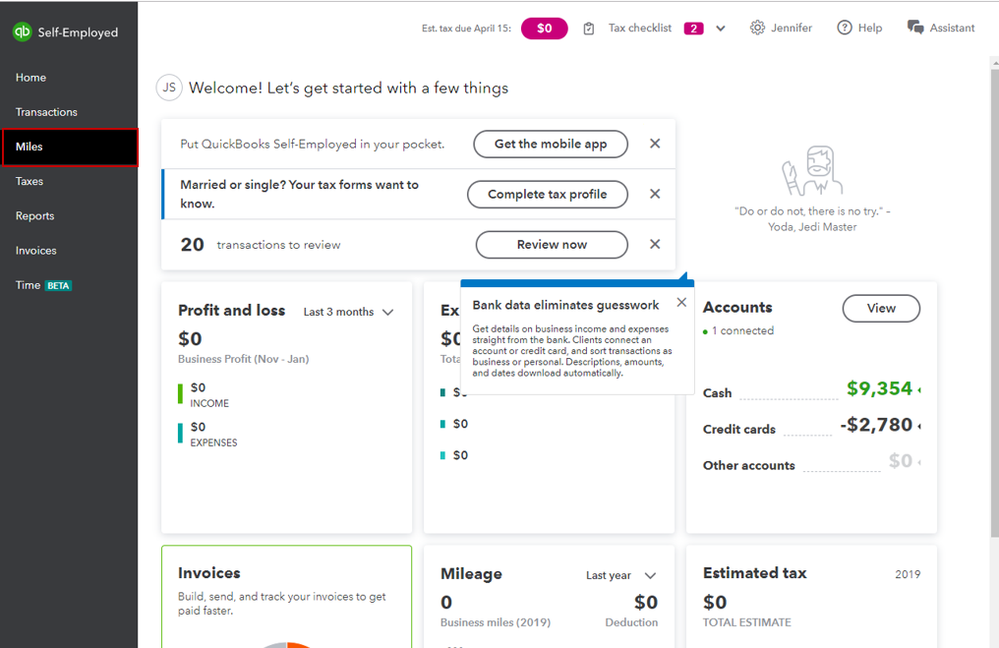Expand the Tax checklist chevron

[721, 29]
